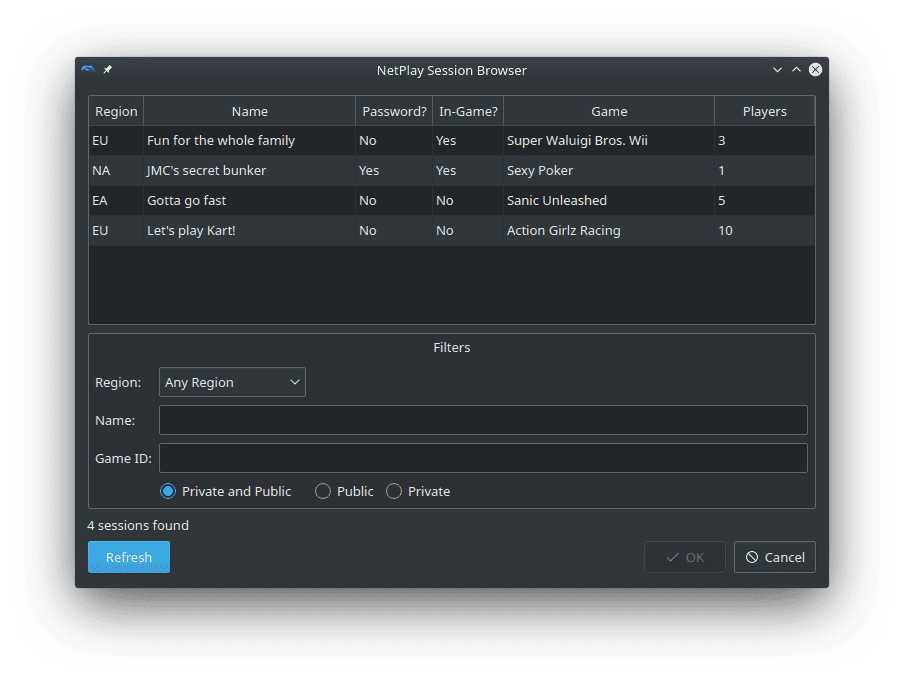The width and height of the screenshot is (904, 681).
Task: Open the Any Region dropdown
Action: click(232, 382)
